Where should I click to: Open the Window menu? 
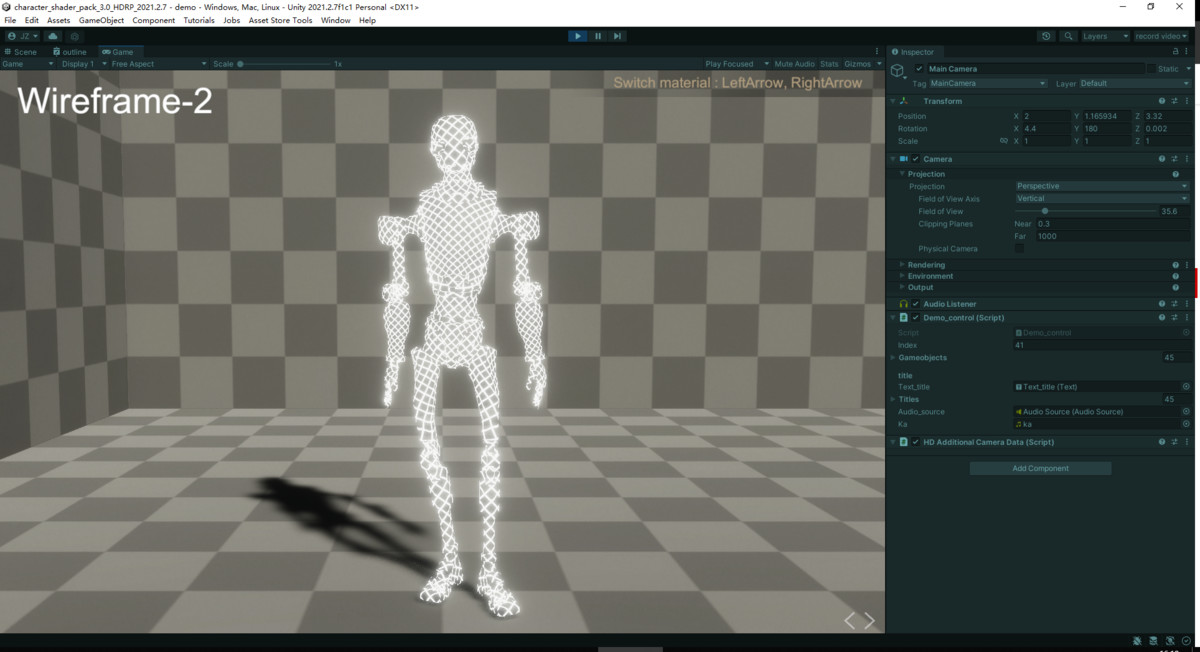tap(335, 19)
